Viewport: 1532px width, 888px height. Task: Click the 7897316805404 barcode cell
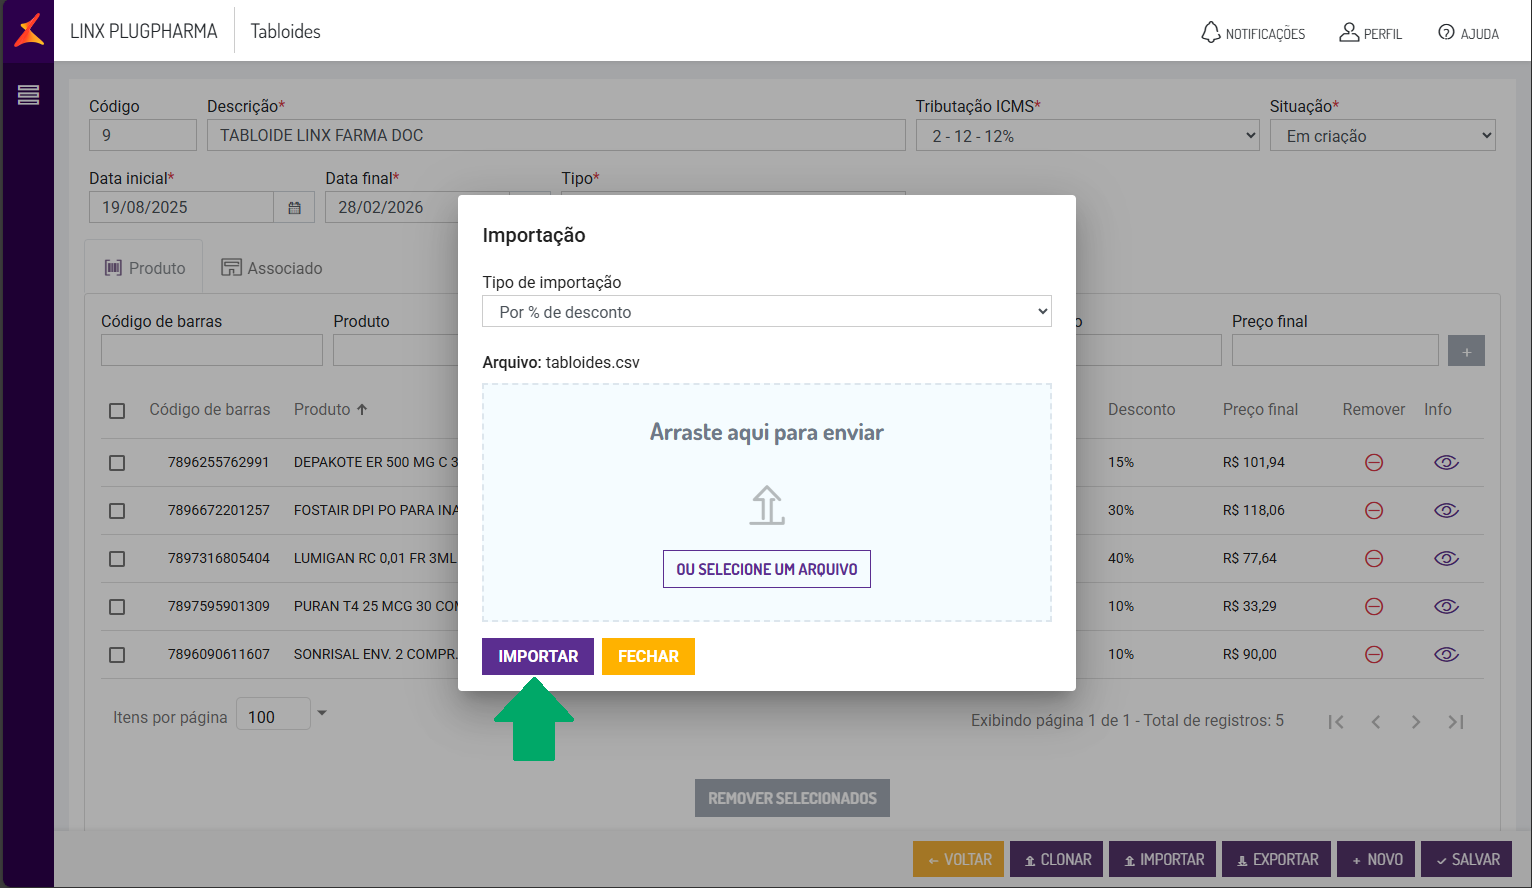[219, 558]
